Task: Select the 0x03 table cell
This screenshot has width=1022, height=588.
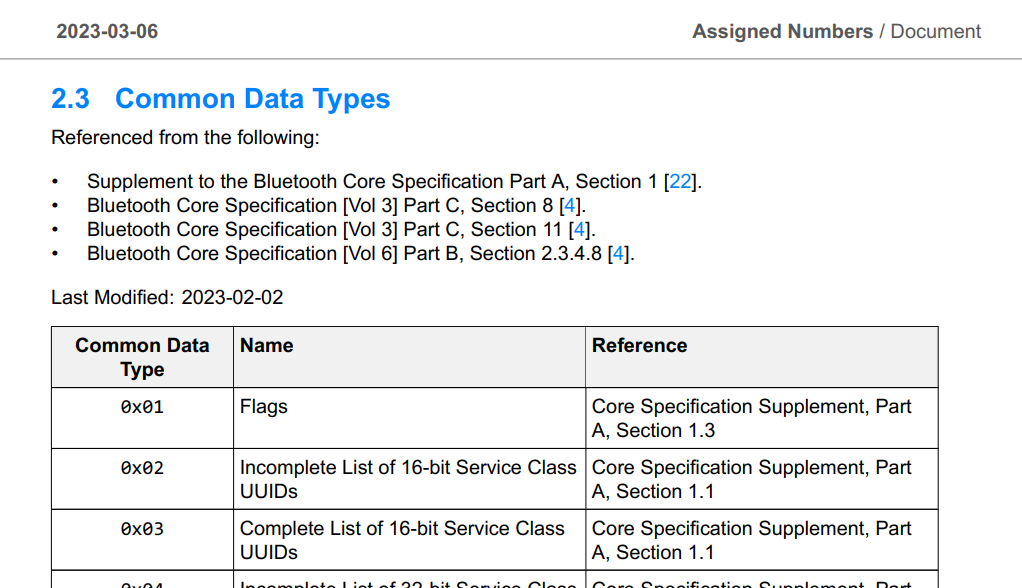Action: tap(142, 540)
